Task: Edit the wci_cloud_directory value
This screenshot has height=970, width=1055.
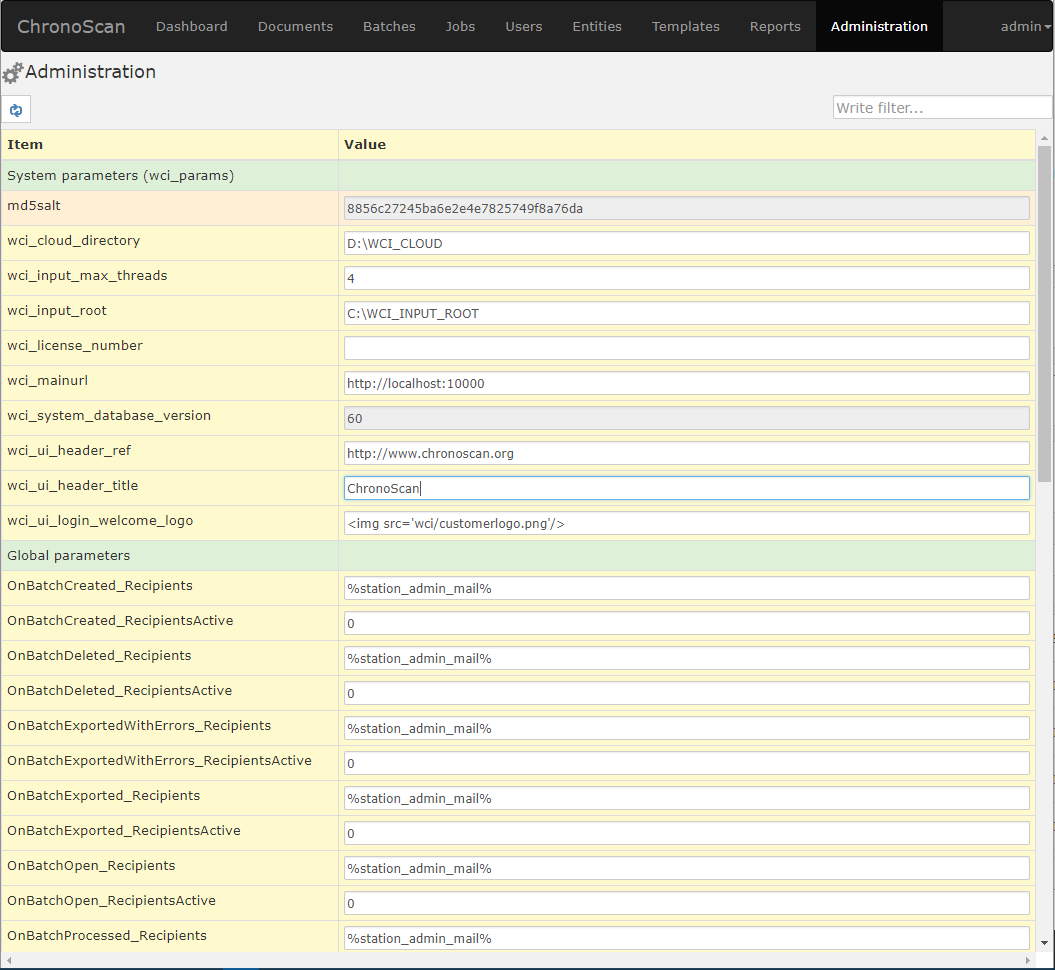Action: pos(686,244)
